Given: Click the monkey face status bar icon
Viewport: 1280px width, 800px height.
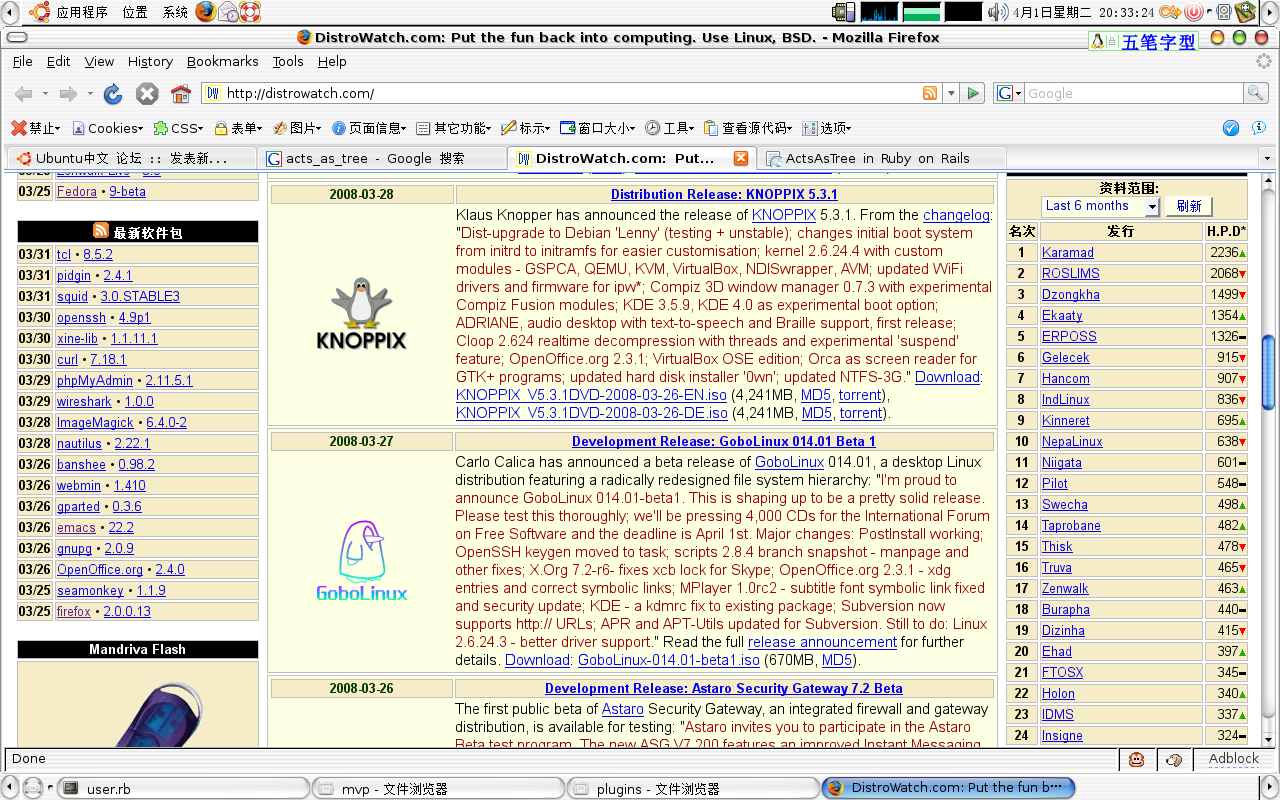Looking at the screenshot, I should click(1137, 760).
